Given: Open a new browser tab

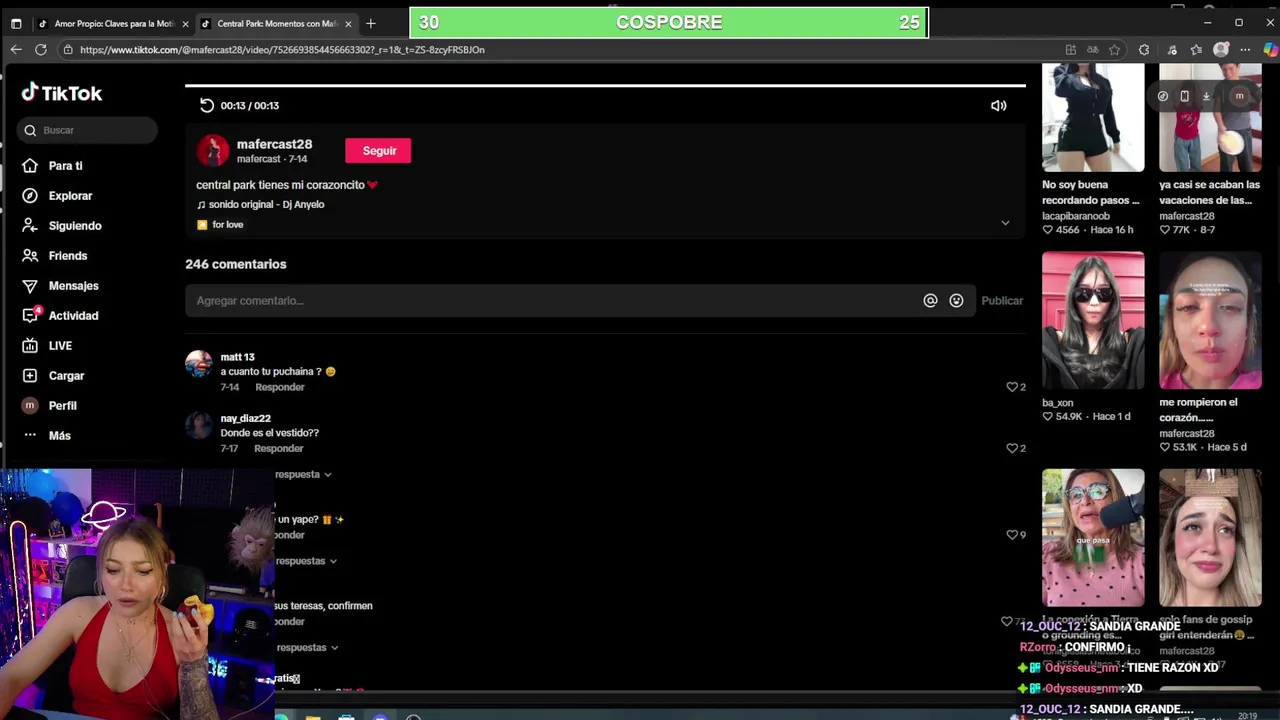Looking at the screenshot, I should click(x=371, y=23).
